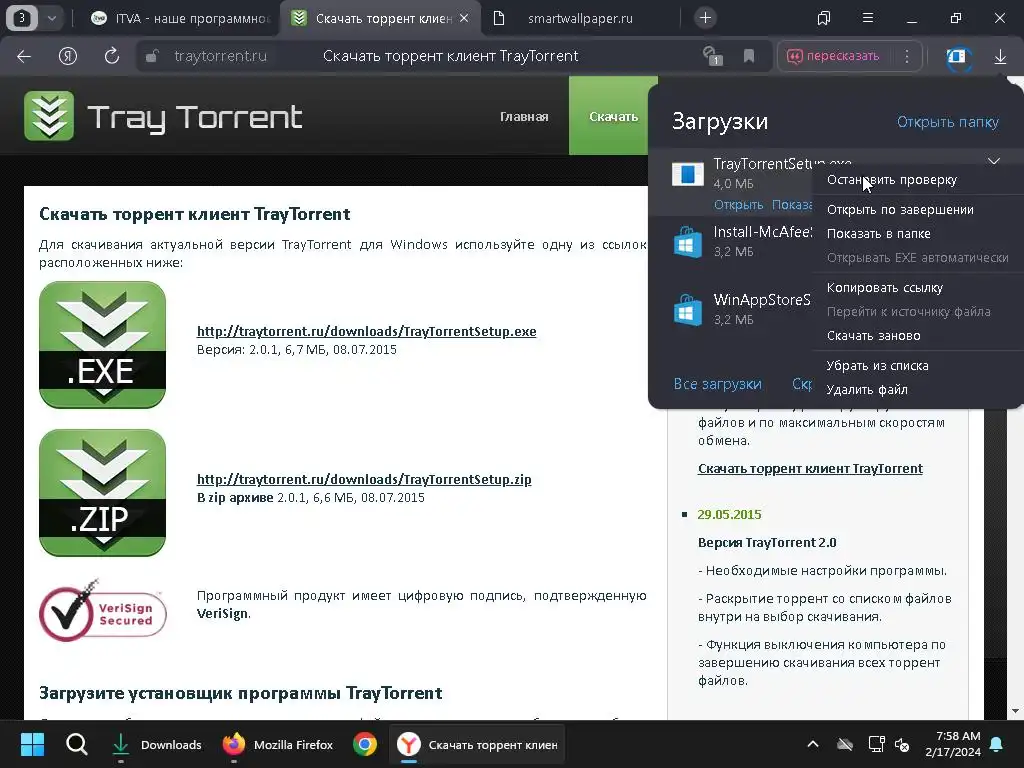The height and width of the screenshot is (768, 1024).
Task: Click the пересказать summarize button
Action: click(833, 56)
